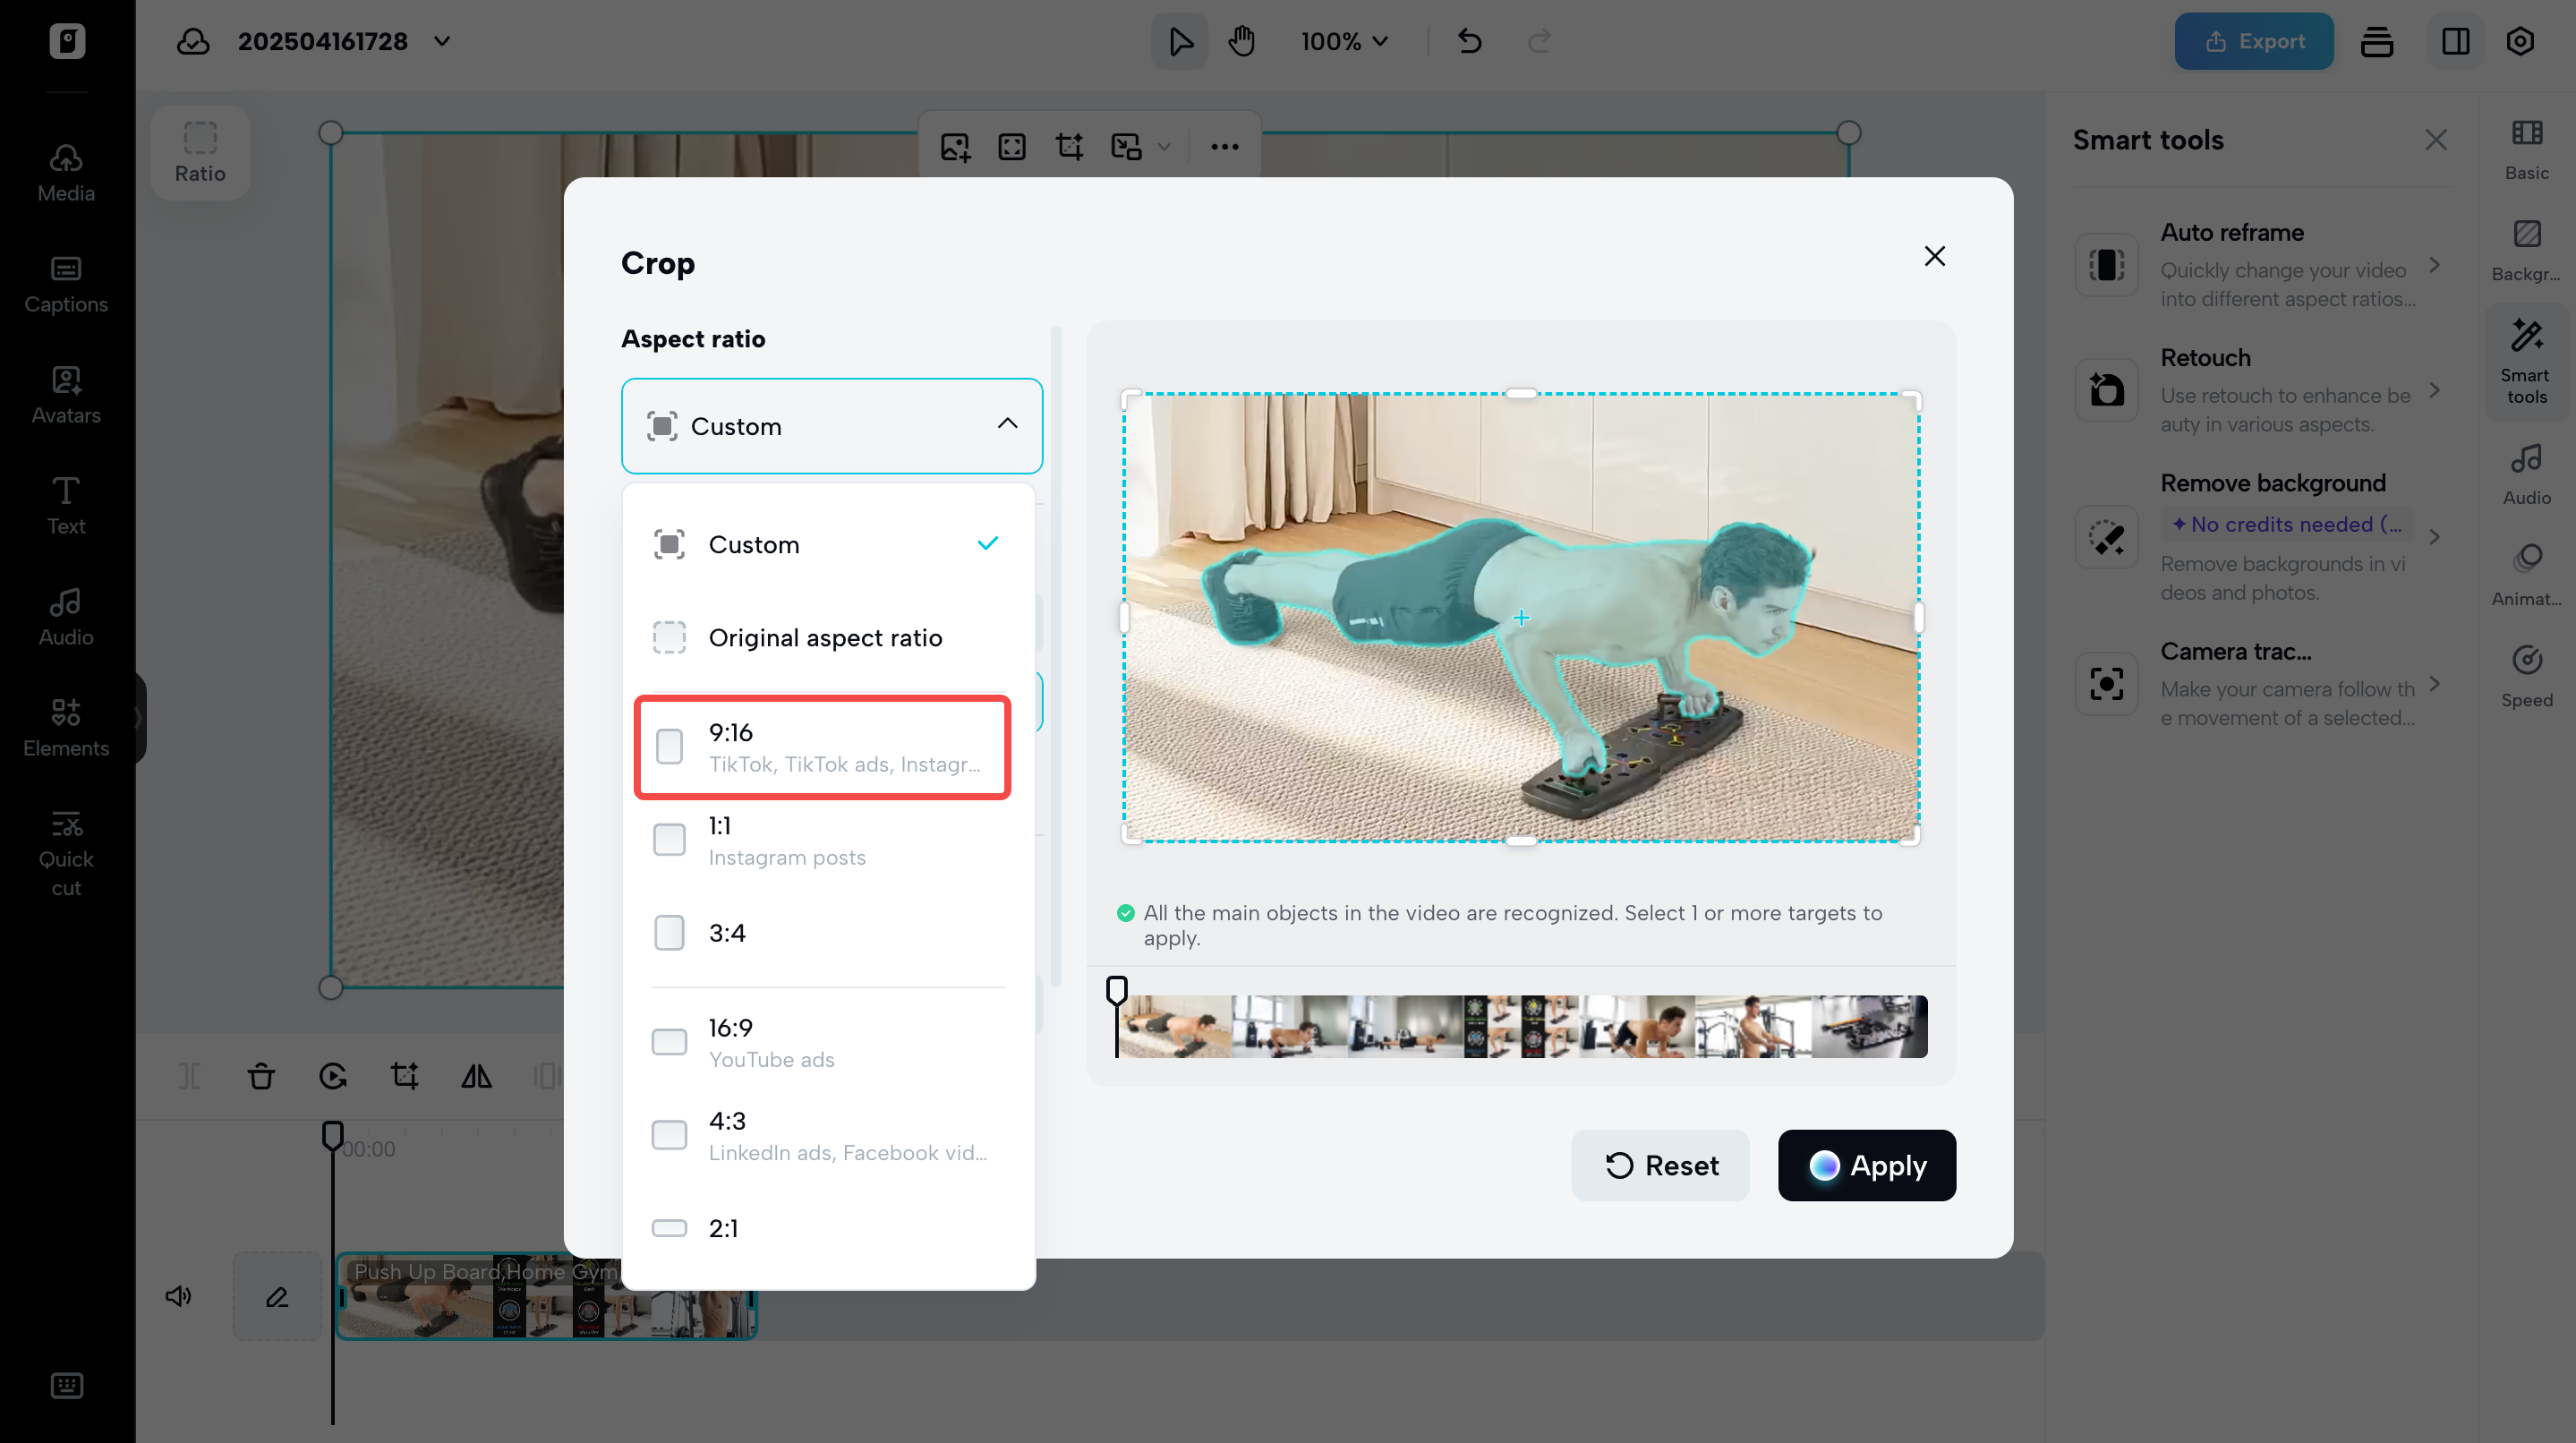The width and height of the screenshot is (2576, 1443).
Task: Select the hand pan tool
Action: (1241, 41)
